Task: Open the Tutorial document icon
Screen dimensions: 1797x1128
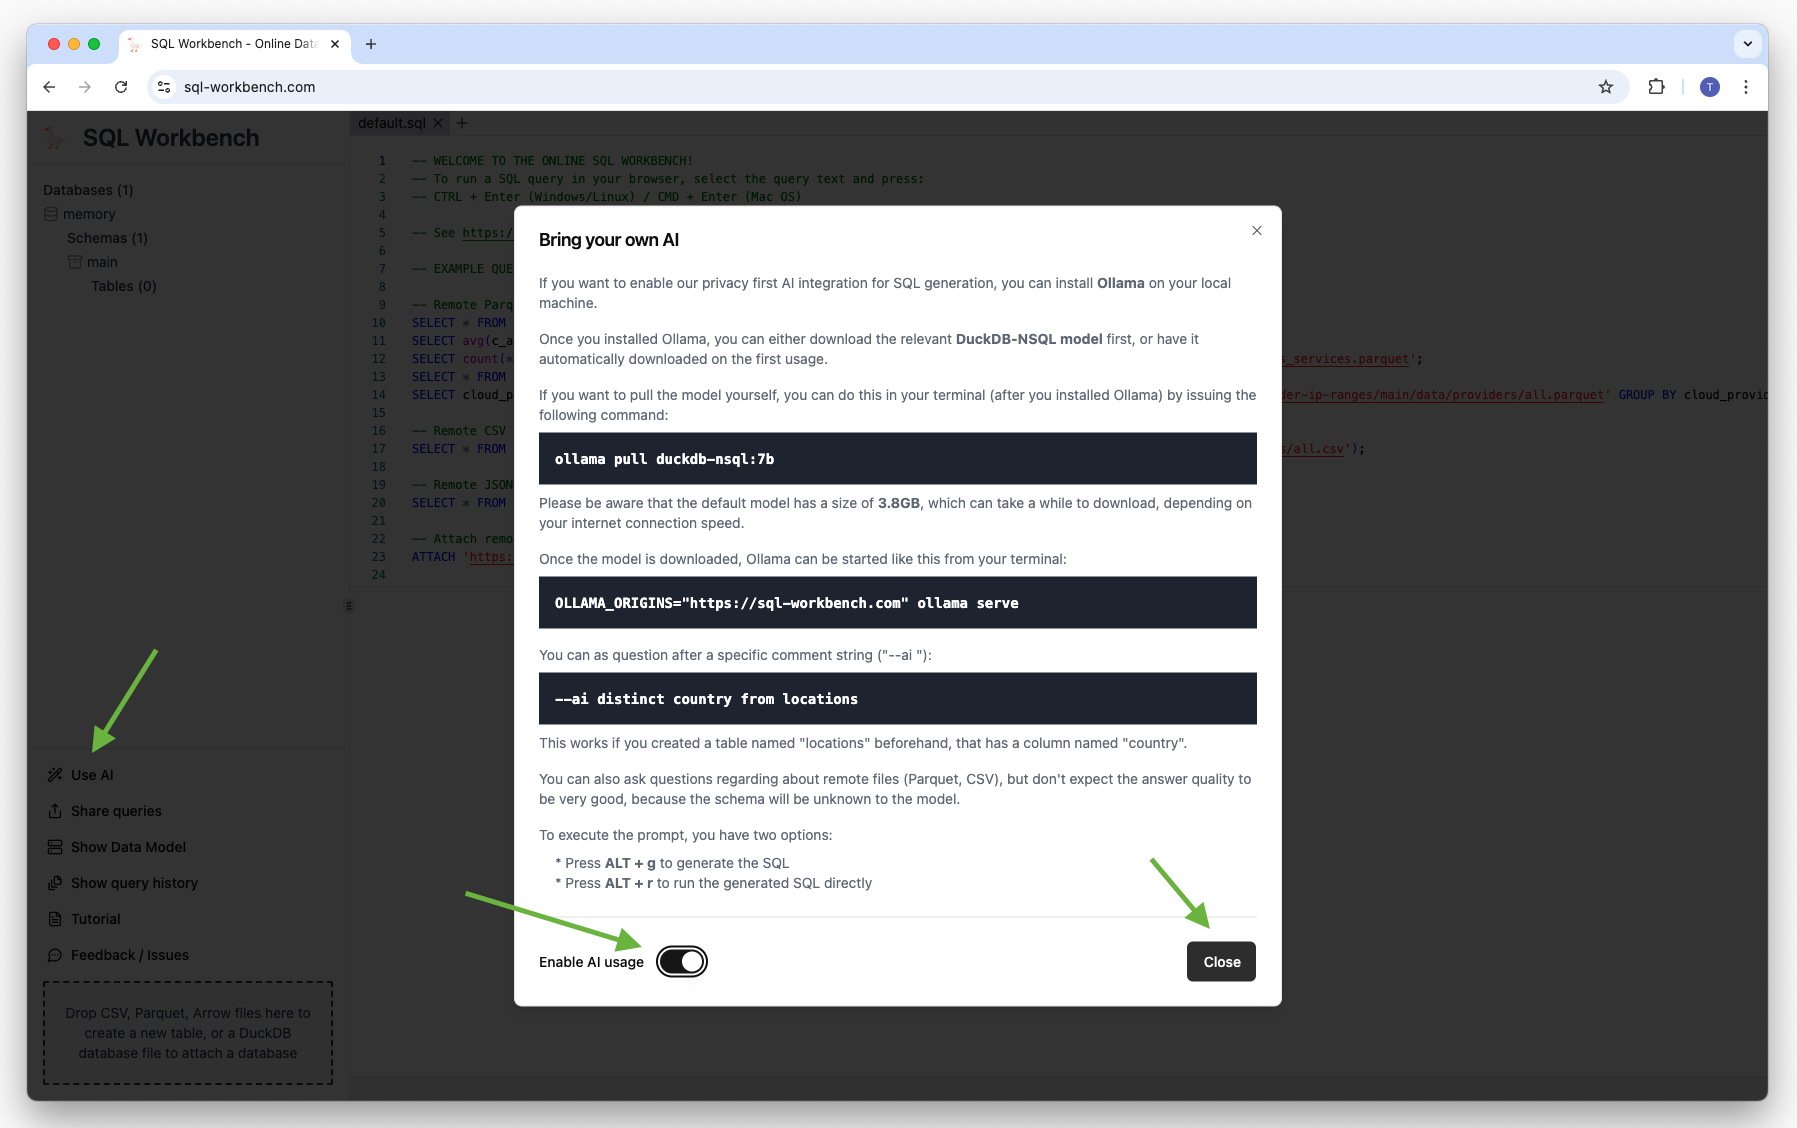Action: click(x=55, y=919)
